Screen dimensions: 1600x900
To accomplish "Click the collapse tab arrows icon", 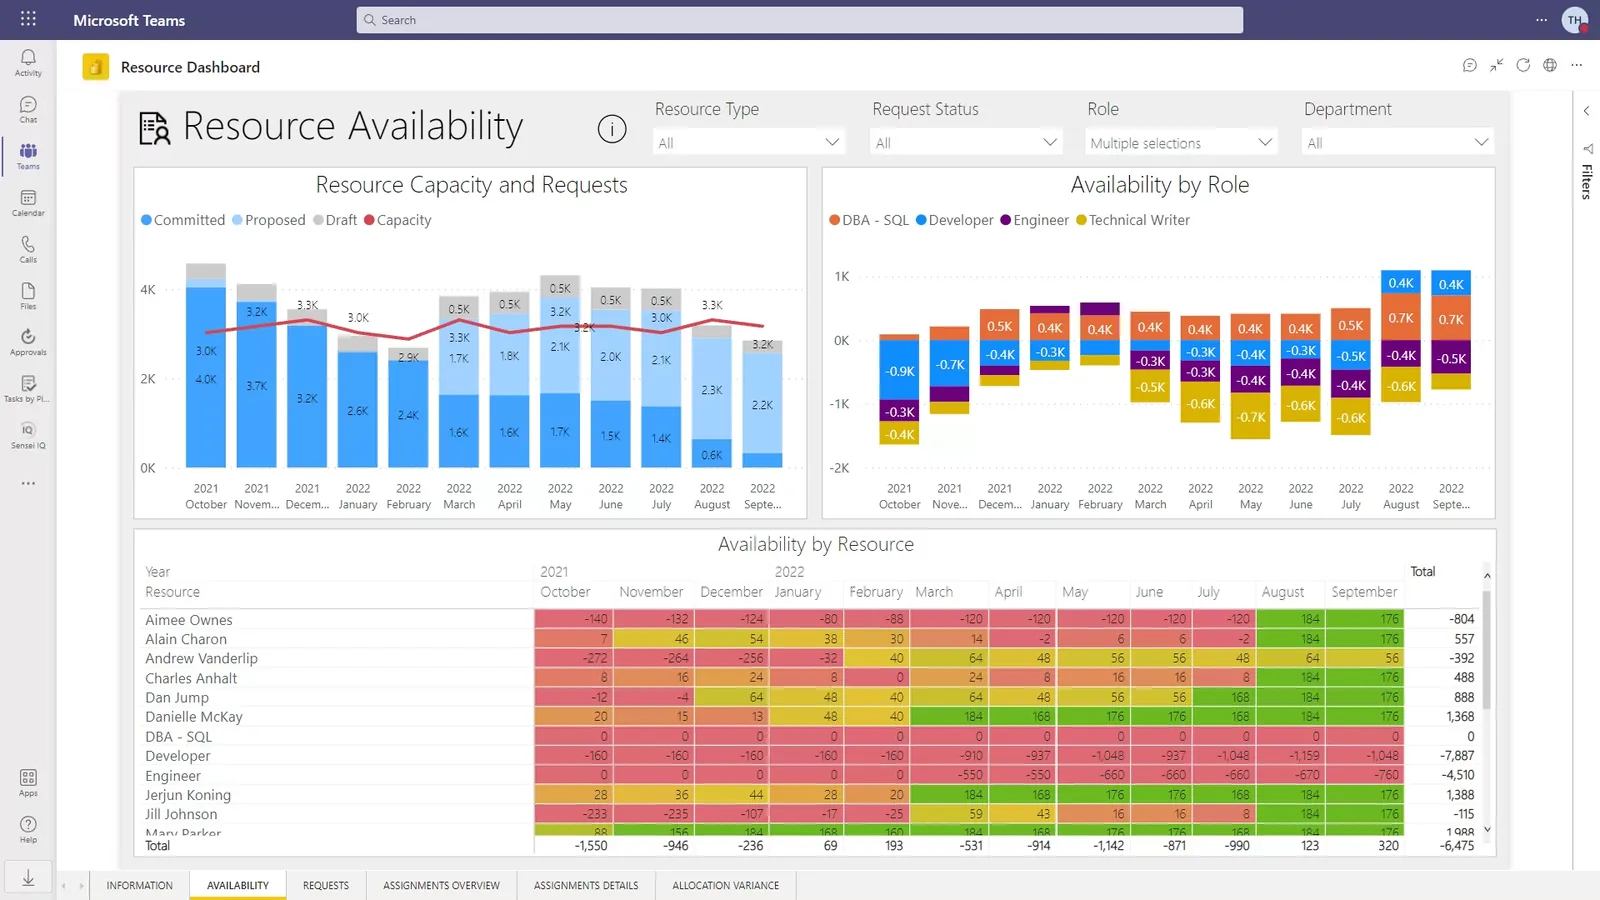I will (x=1496, y=65).
